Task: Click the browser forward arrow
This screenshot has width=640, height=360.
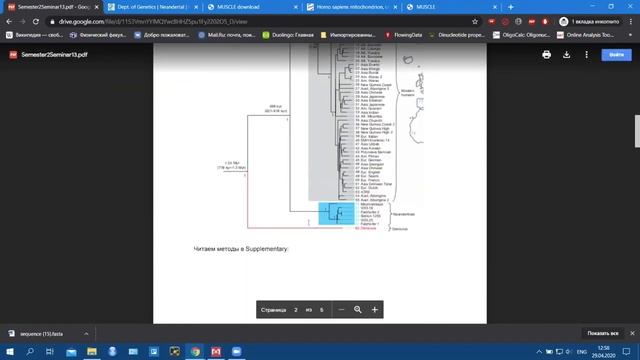Action: click(22, 22)
